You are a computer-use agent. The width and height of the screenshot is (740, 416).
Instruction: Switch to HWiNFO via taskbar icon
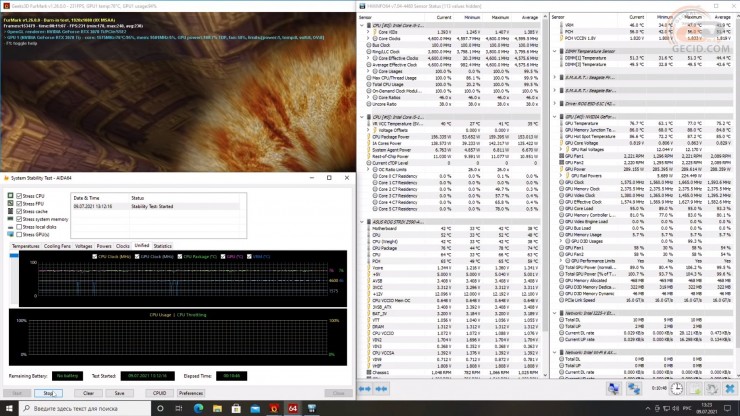click(x=311, y=408)
